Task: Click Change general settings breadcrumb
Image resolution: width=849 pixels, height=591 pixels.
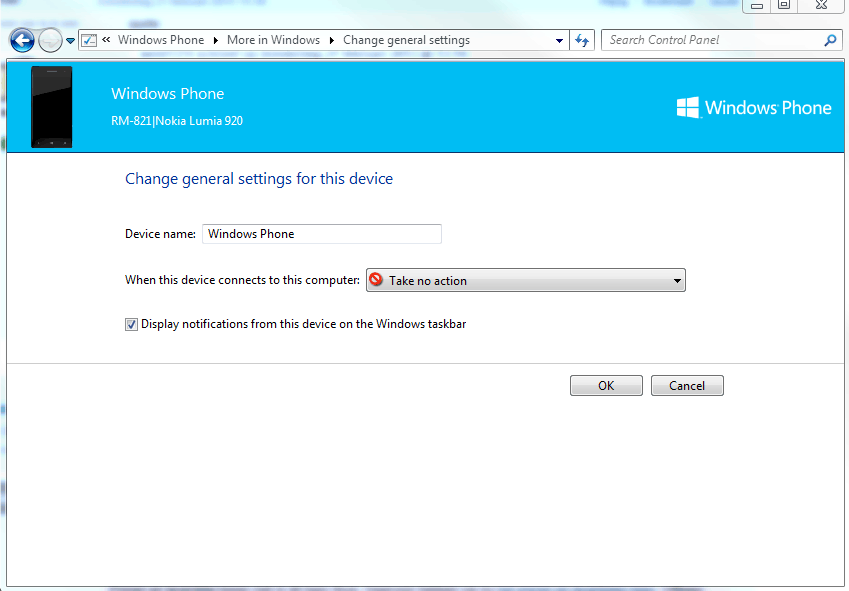Action: (x=407, y=40)
